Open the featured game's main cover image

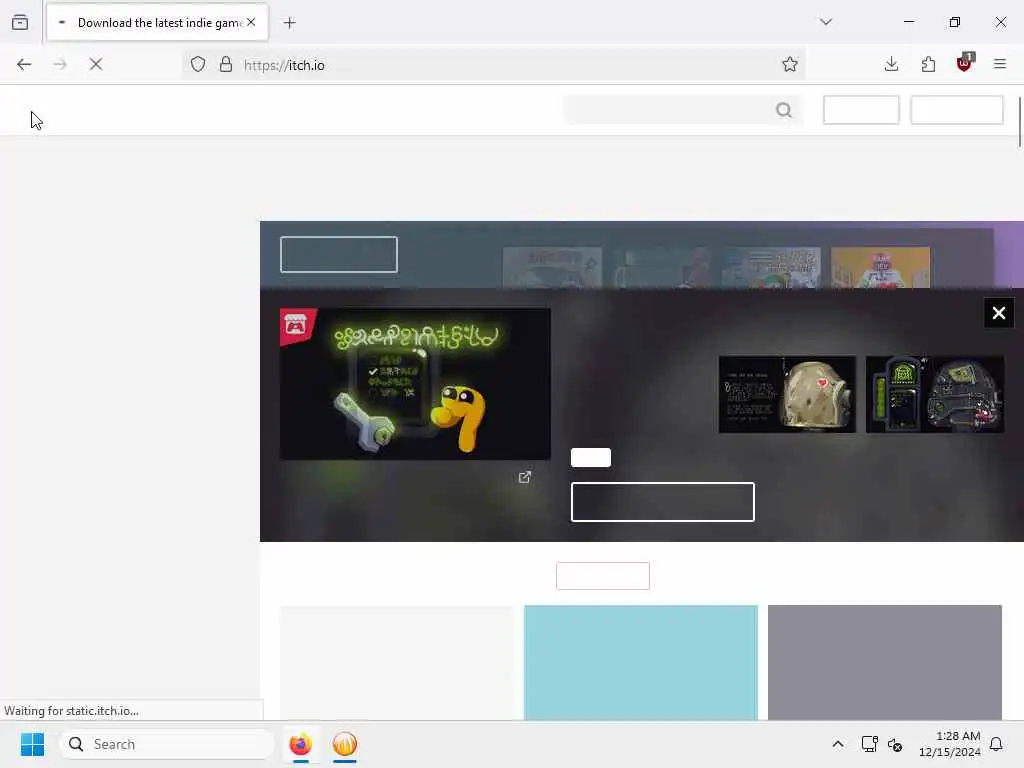(415, 384)
